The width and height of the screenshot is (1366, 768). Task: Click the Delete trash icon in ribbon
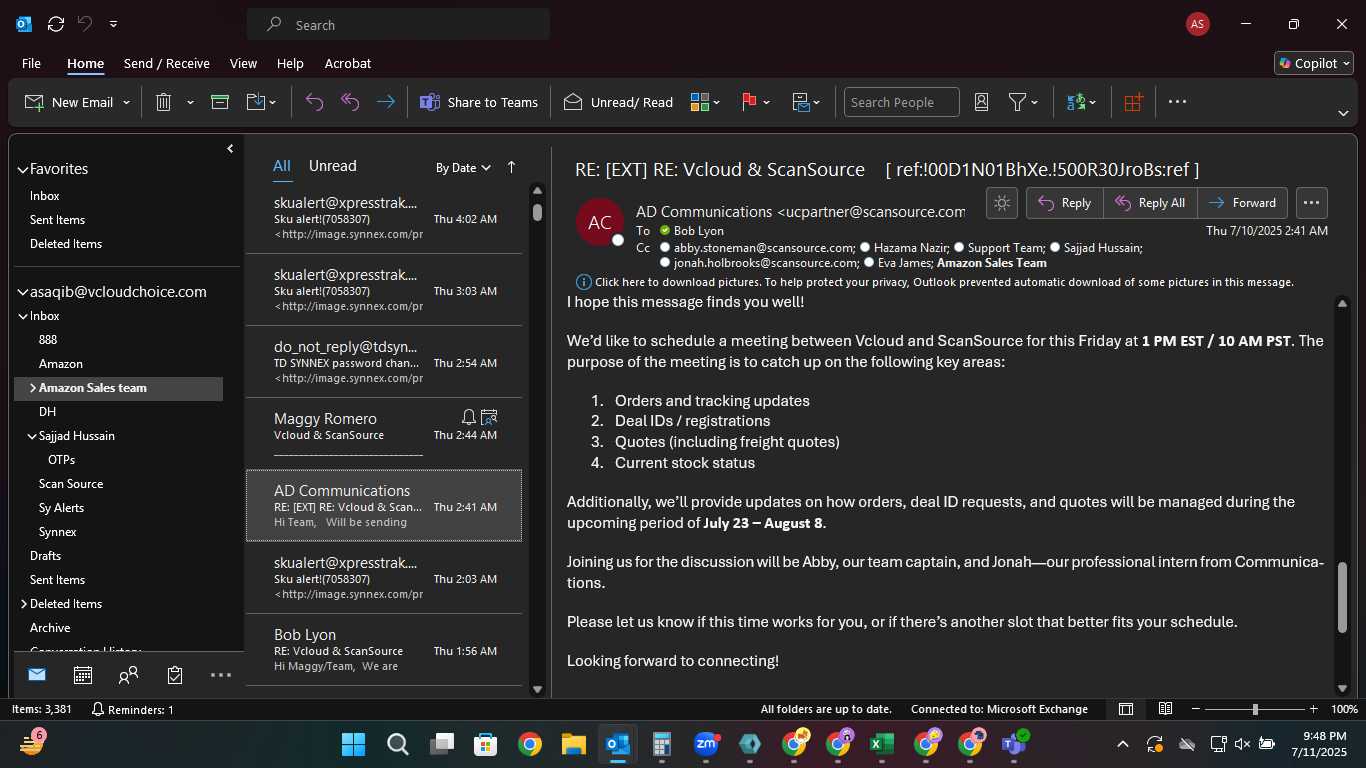click(164, 102)
